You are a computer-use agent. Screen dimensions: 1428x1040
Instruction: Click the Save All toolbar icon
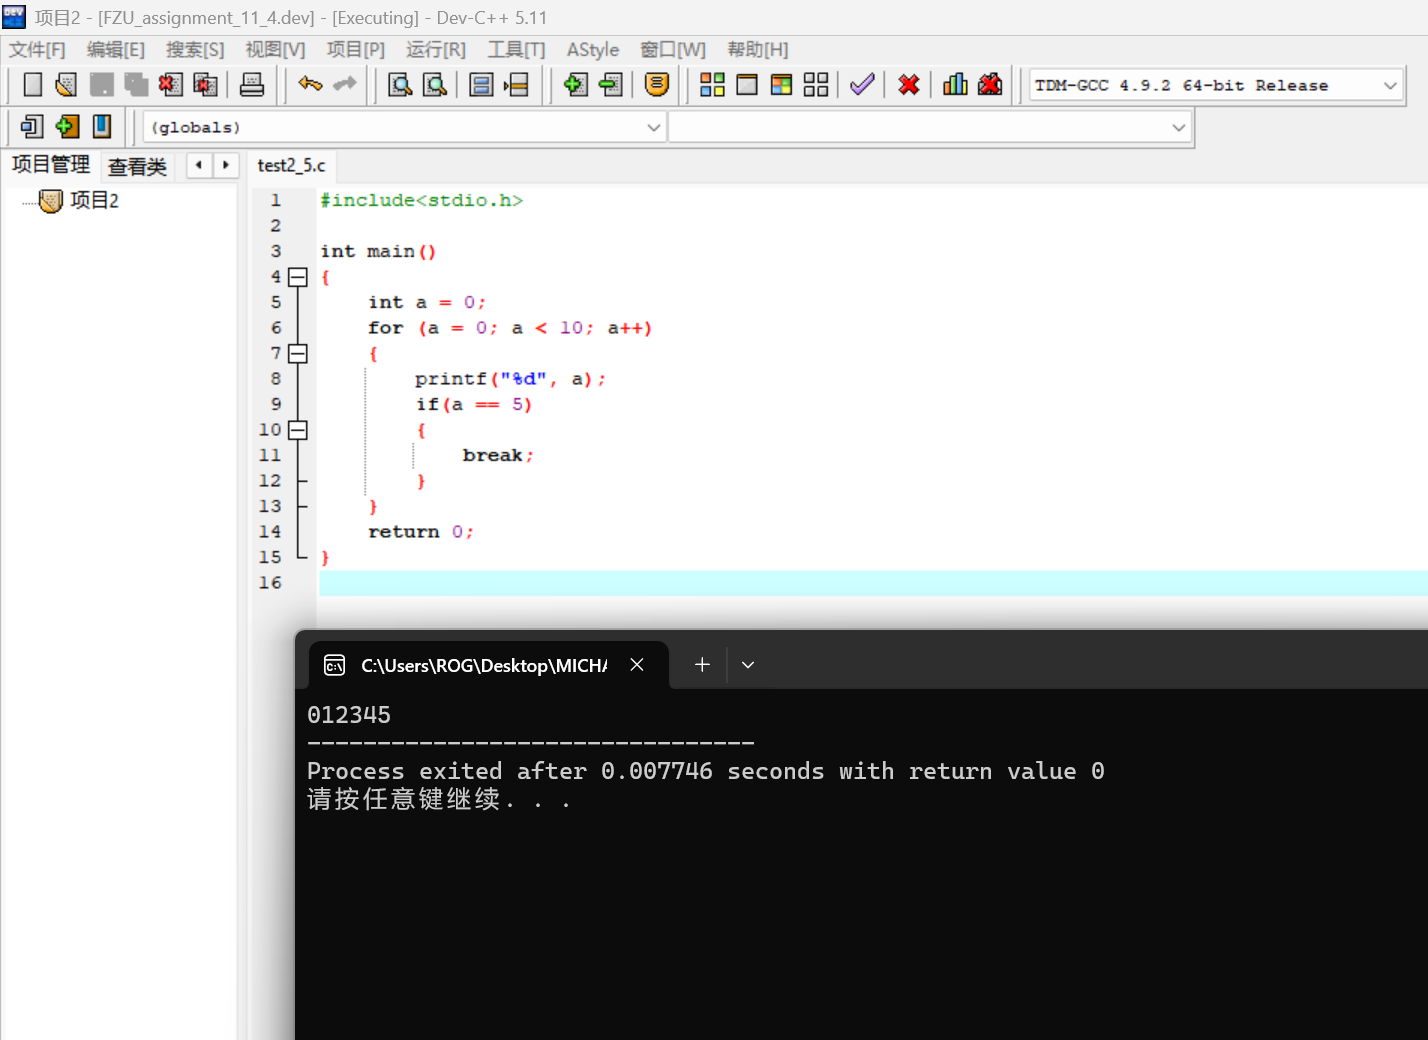coord(136,85)
